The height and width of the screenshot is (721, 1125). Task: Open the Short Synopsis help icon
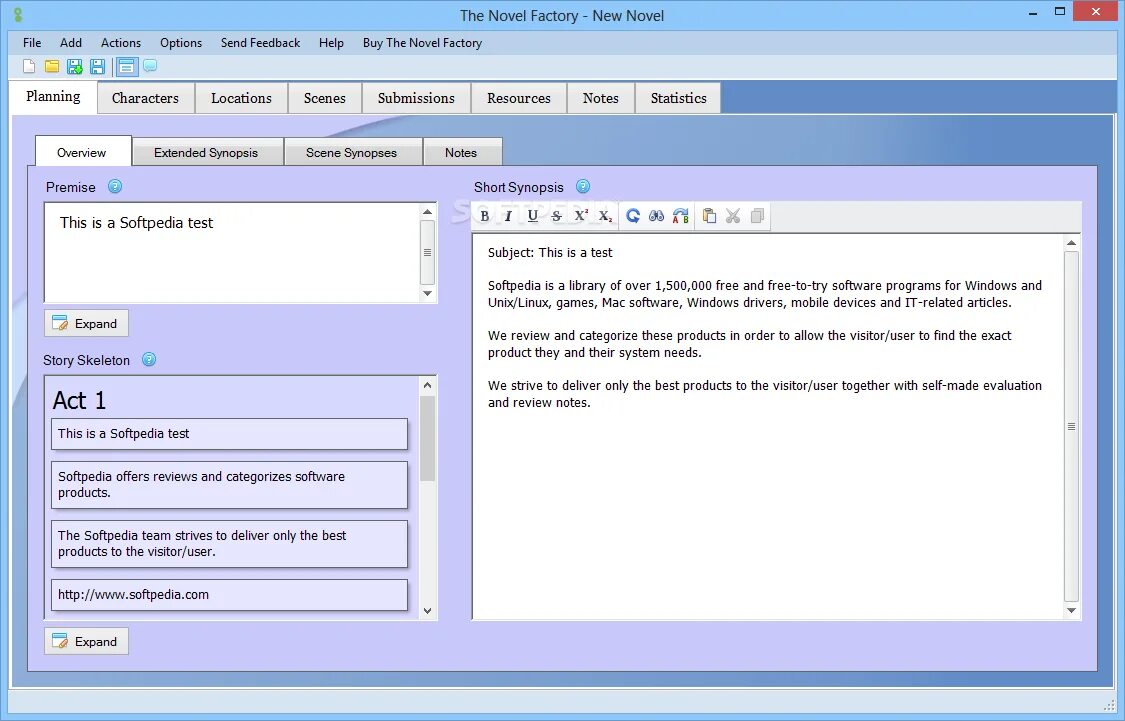click(583, 187)
